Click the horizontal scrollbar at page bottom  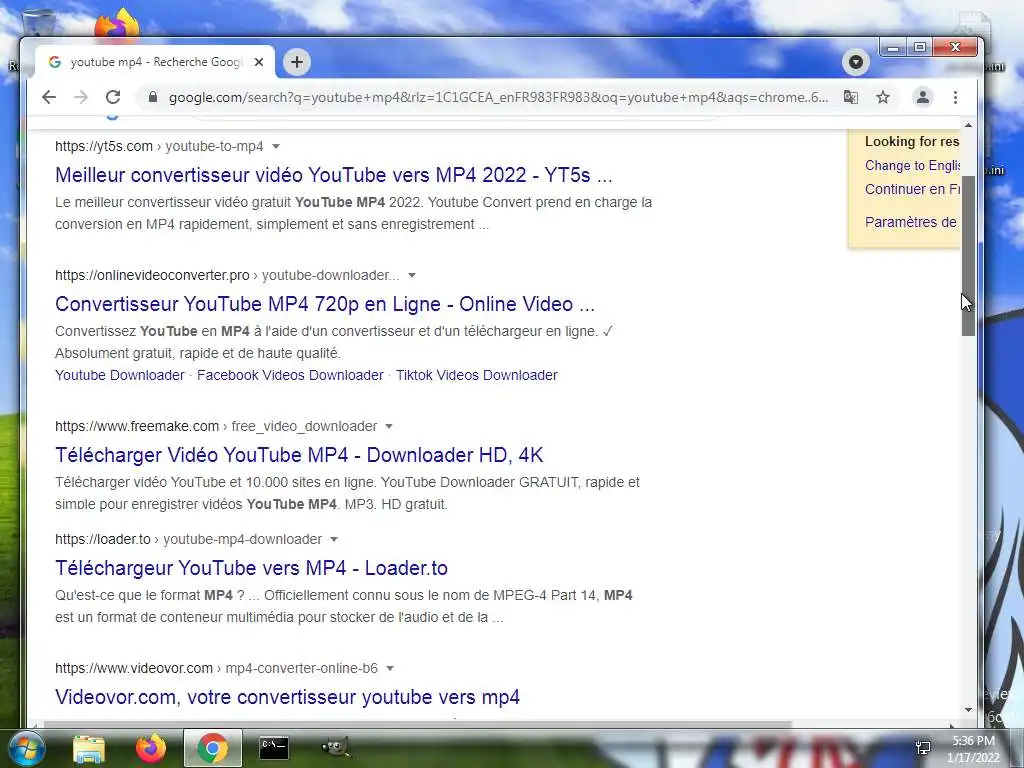(x=418, y=724)
